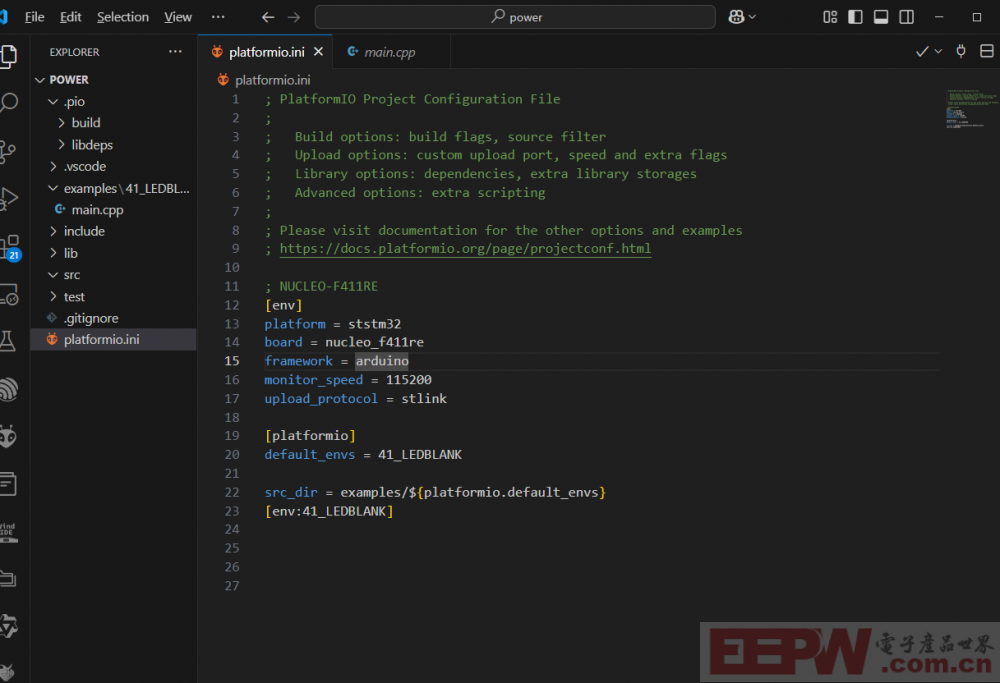Click the PlatformIO build checkmark
Image resolution: width=1000 pixels, height=683 pixels.
(x=922, y=52)
